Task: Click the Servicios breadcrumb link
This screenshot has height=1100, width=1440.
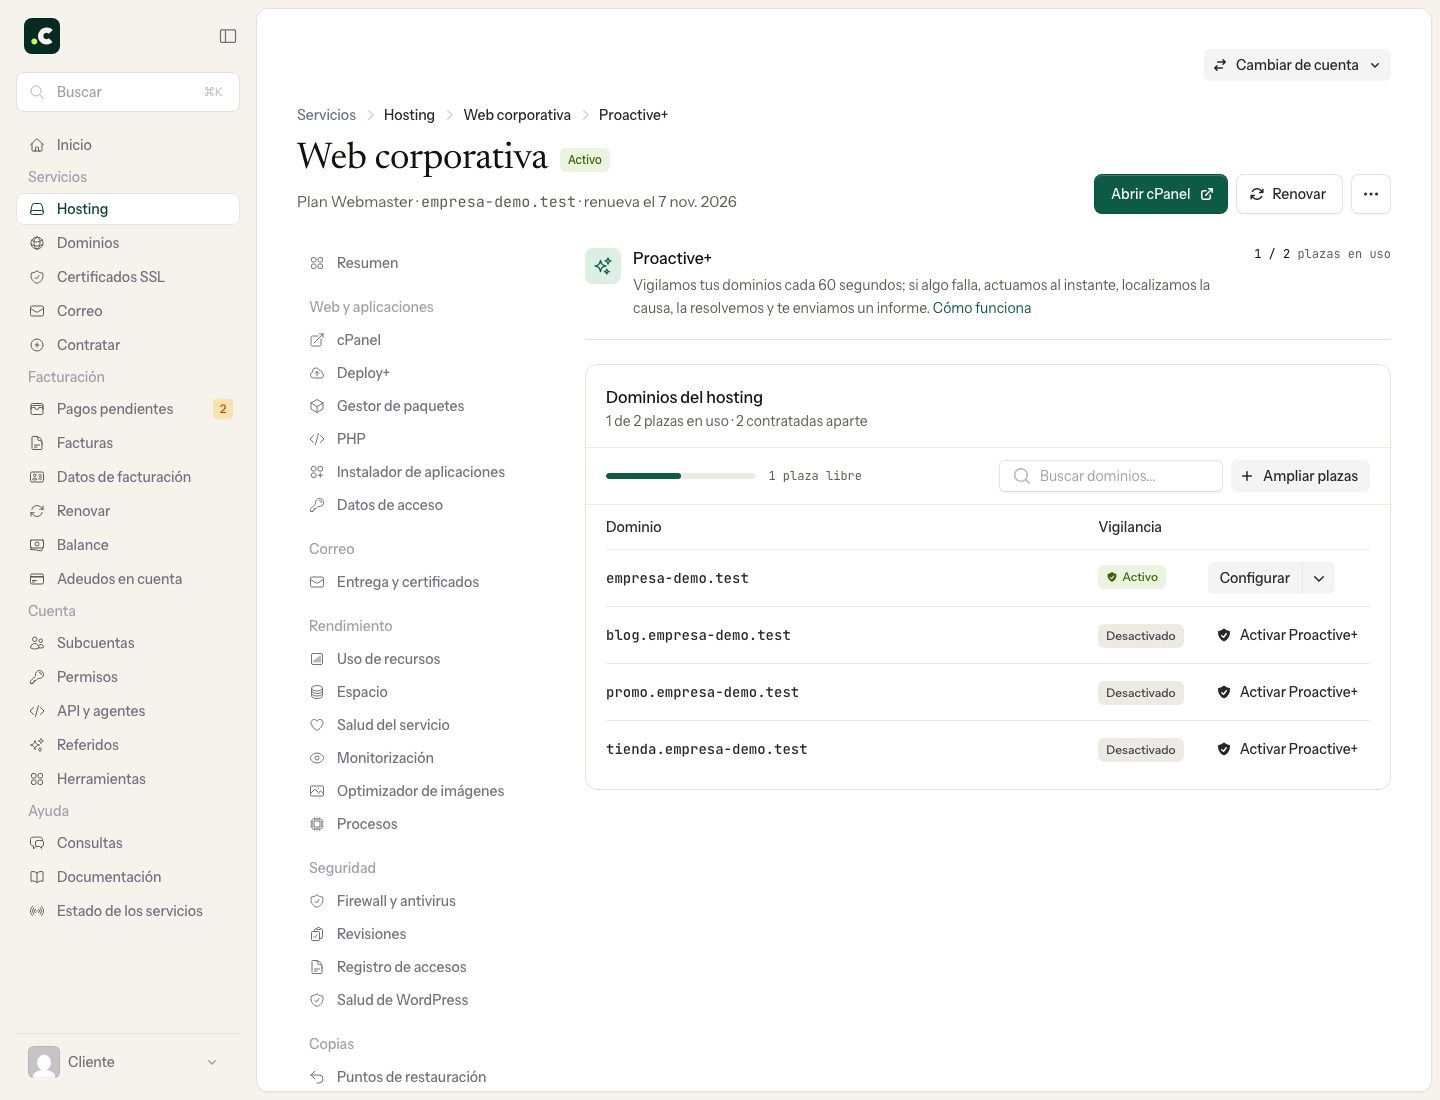Action: [326, 115]
